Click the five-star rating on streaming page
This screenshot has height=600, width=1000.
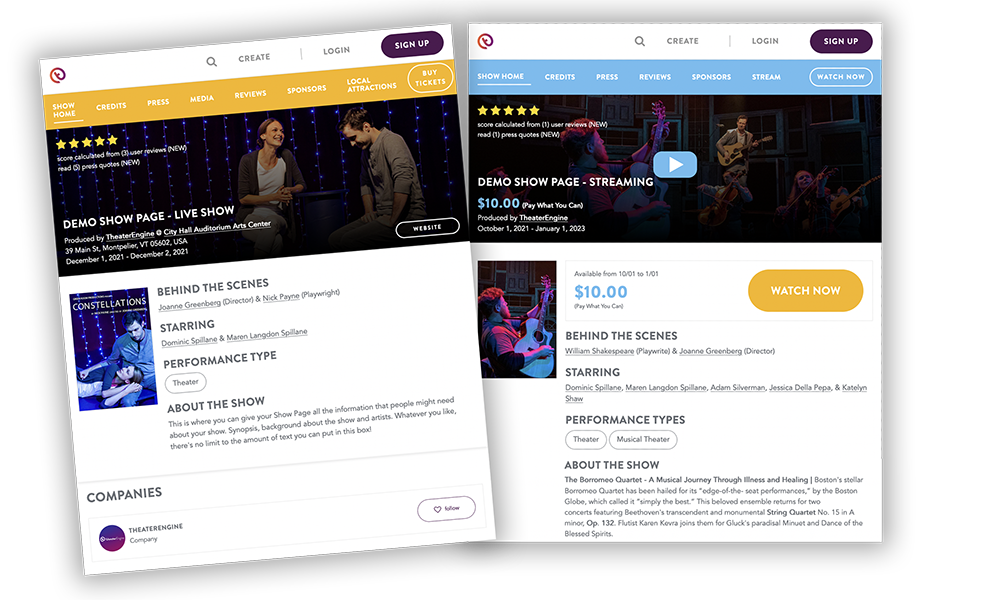[x=508, y=110]
